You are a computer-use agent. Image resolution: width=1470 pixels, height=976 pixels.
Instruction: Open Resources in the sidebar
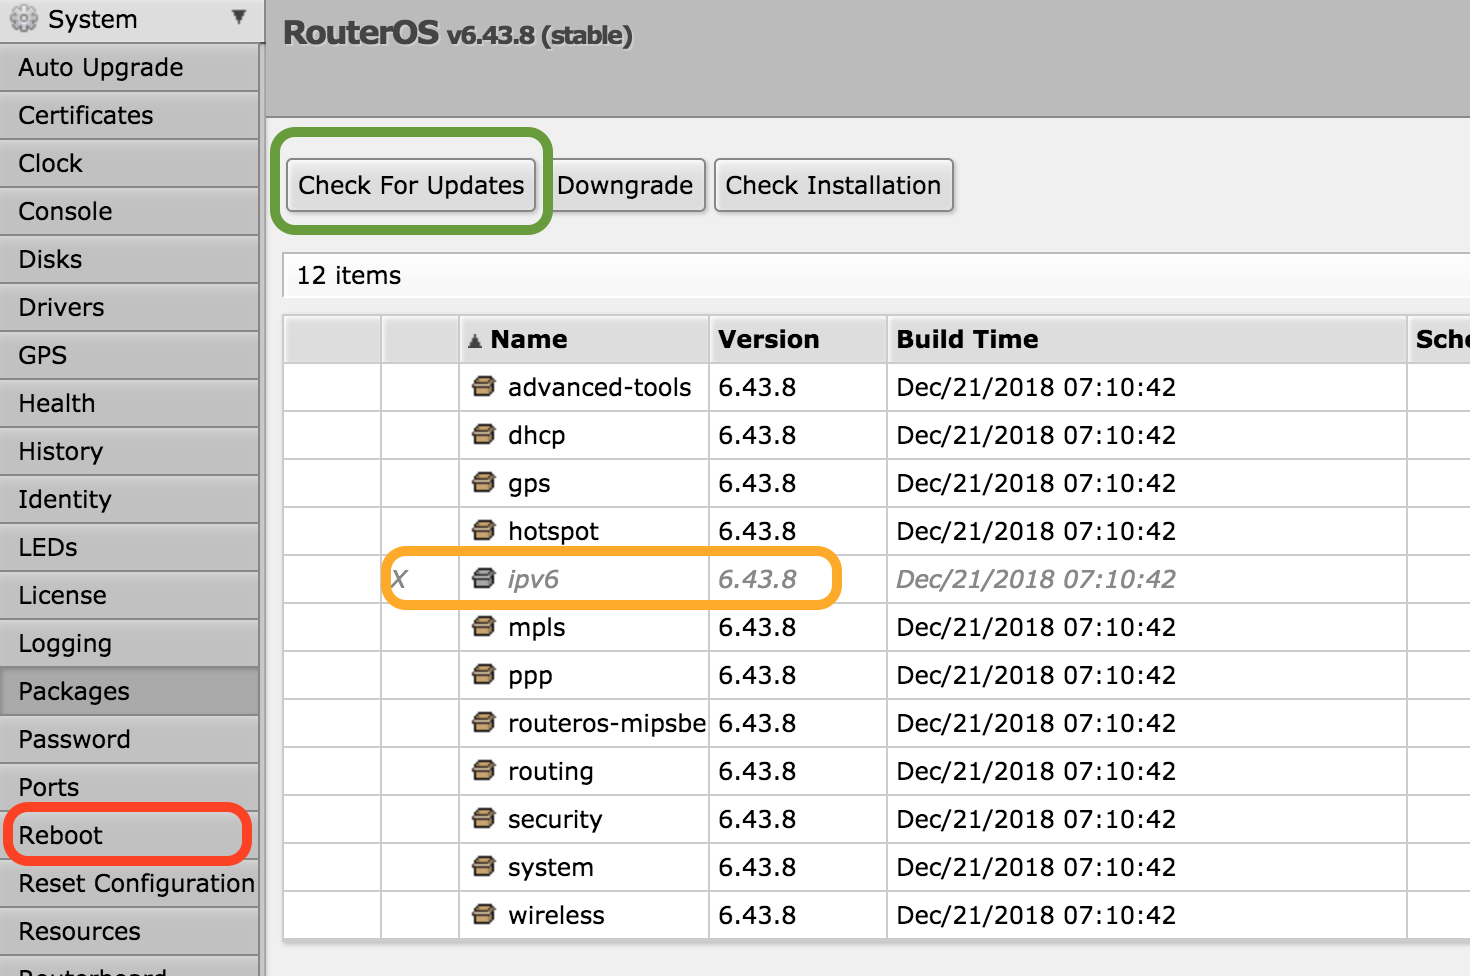click(129, 931)
